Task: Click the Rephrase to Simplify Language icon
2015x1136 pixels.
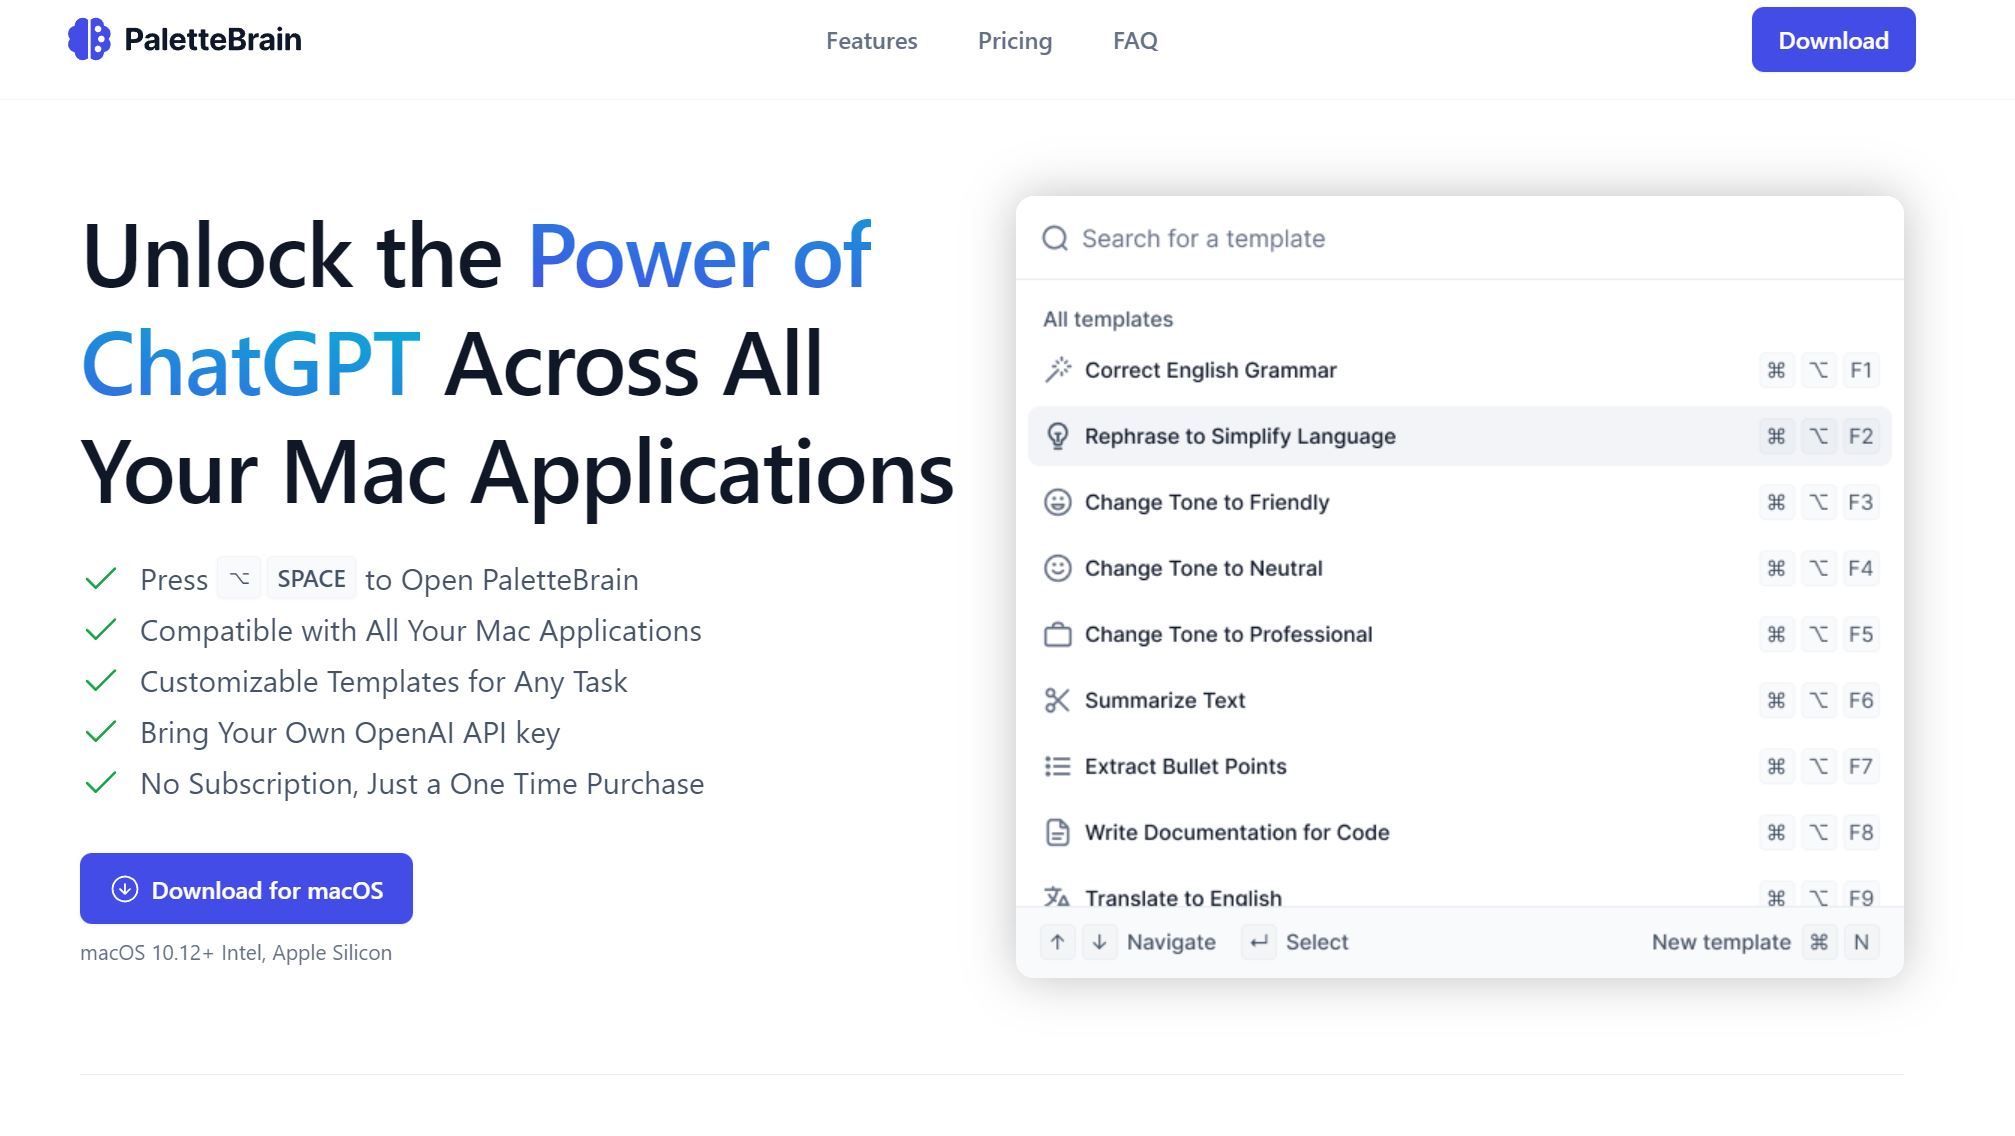Action: tap(1056, 436)
